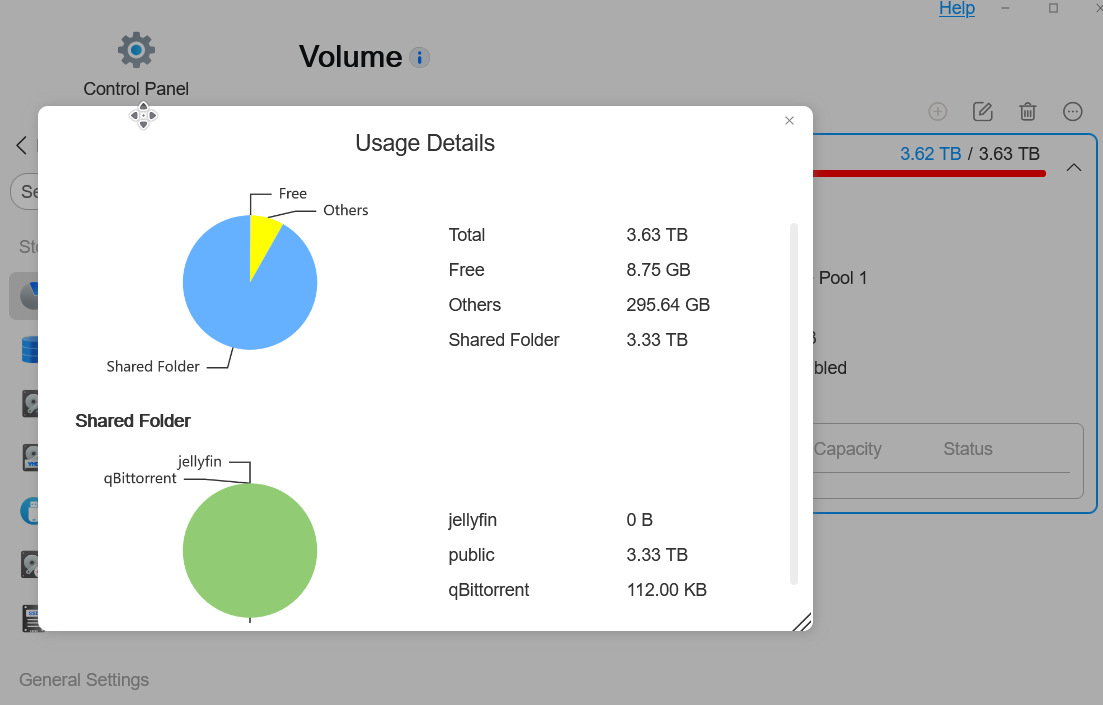Screen dimensions: 1103x705
Task: Click the Volume info icon
Action: (419, 58)
